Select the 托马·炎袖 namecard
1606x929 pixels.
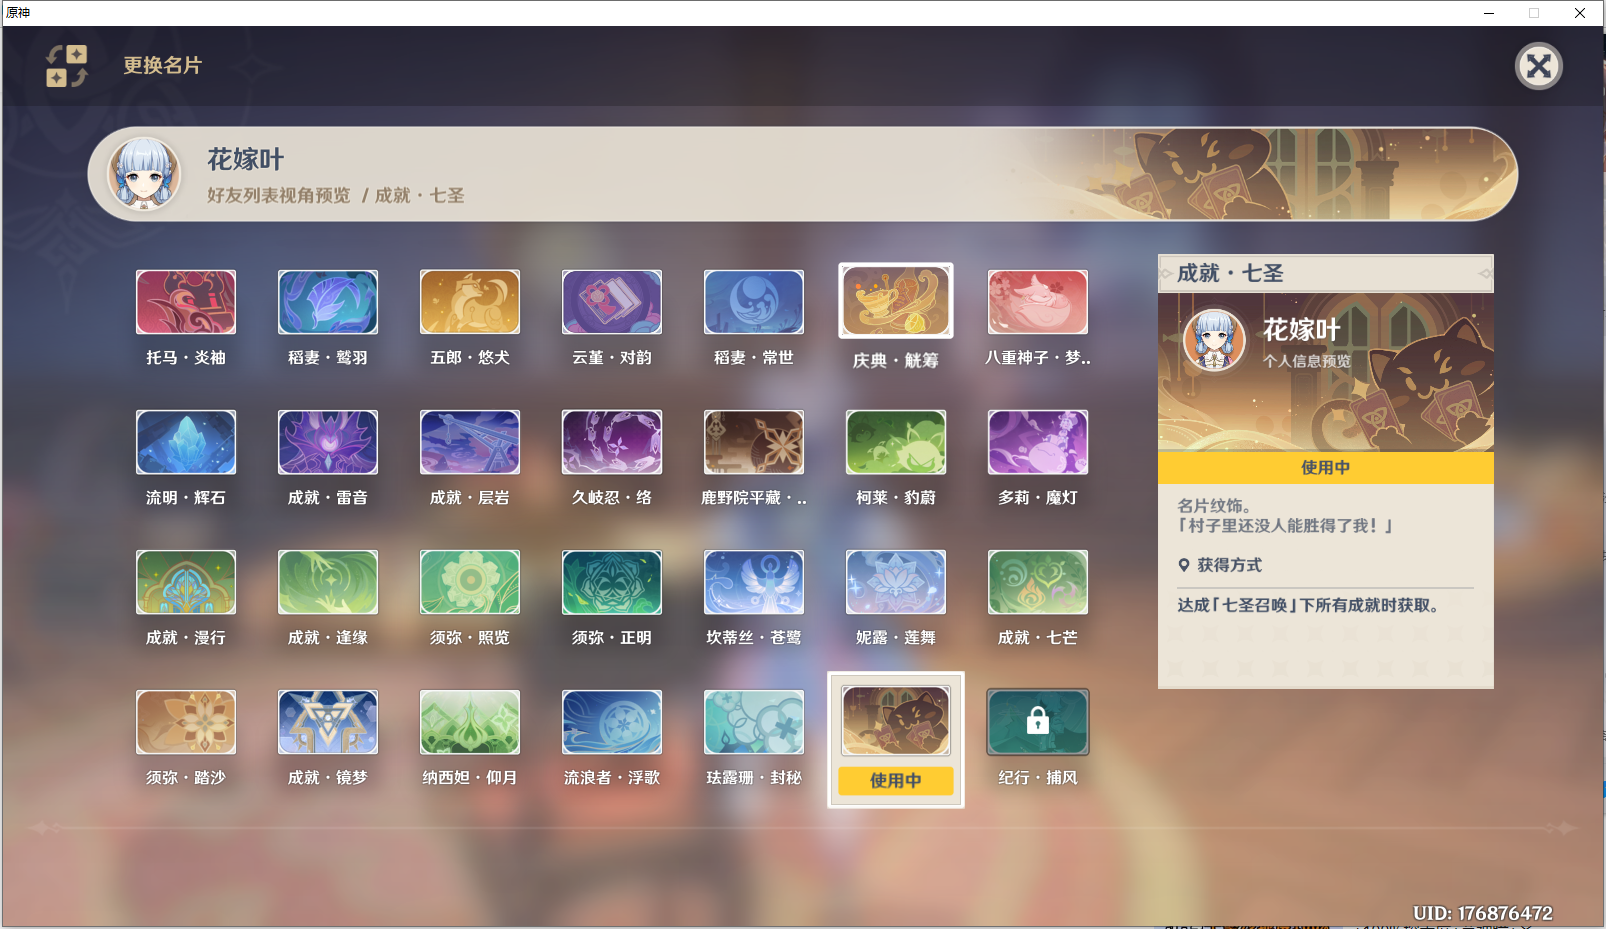[x=186, y=302]
